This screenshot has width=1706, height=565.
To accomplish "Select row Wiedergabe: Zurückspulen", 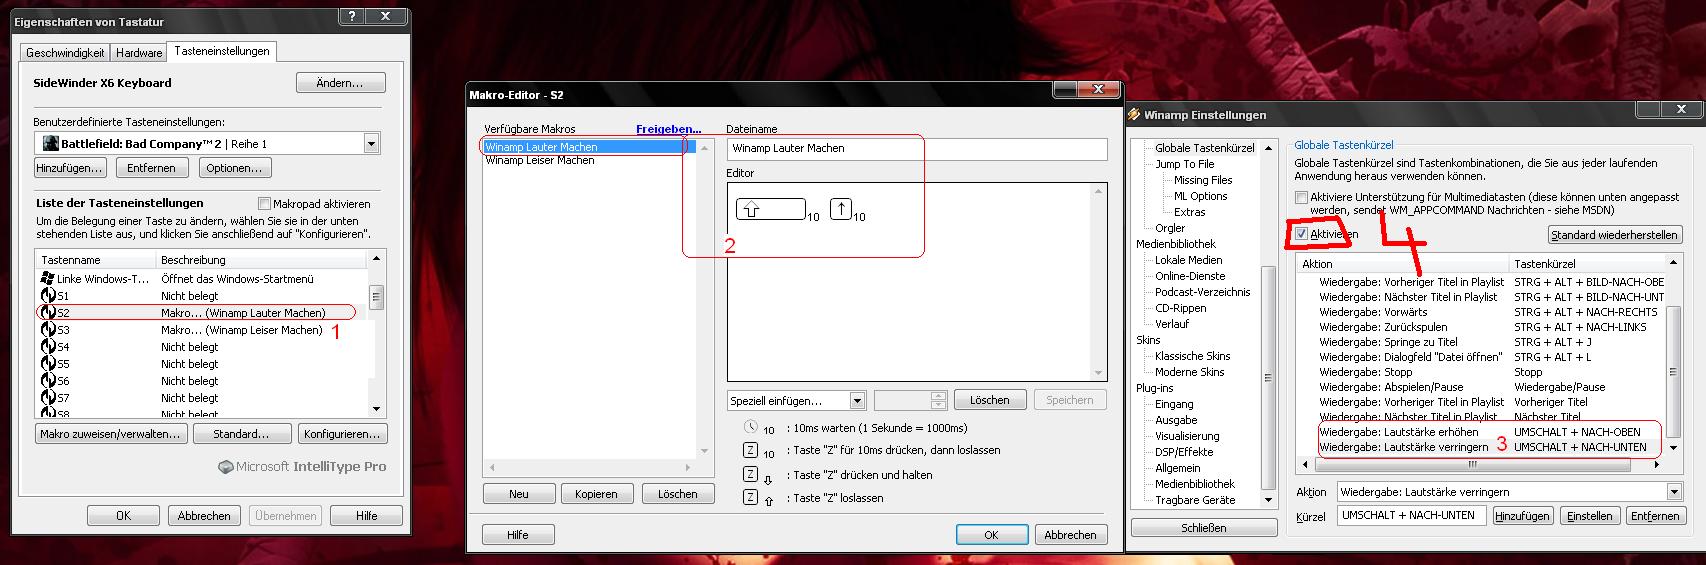I will click(x=1482, y=327).
